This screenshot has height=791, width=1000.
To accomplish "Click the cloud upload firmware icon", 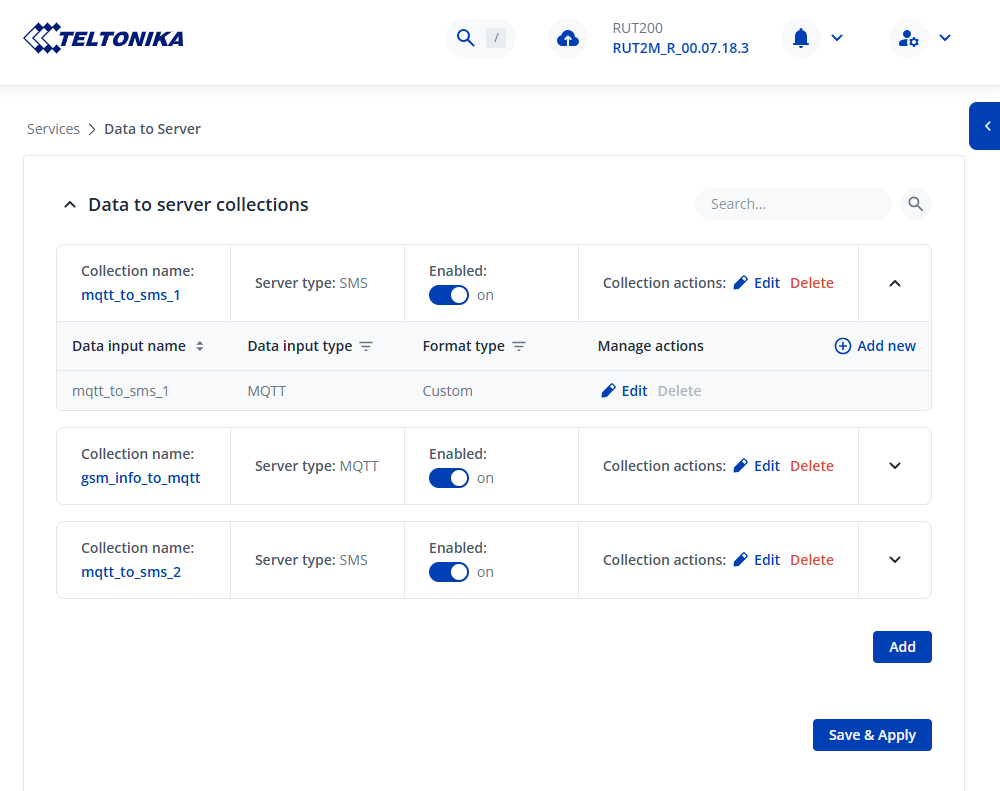I will click(568, 38).
